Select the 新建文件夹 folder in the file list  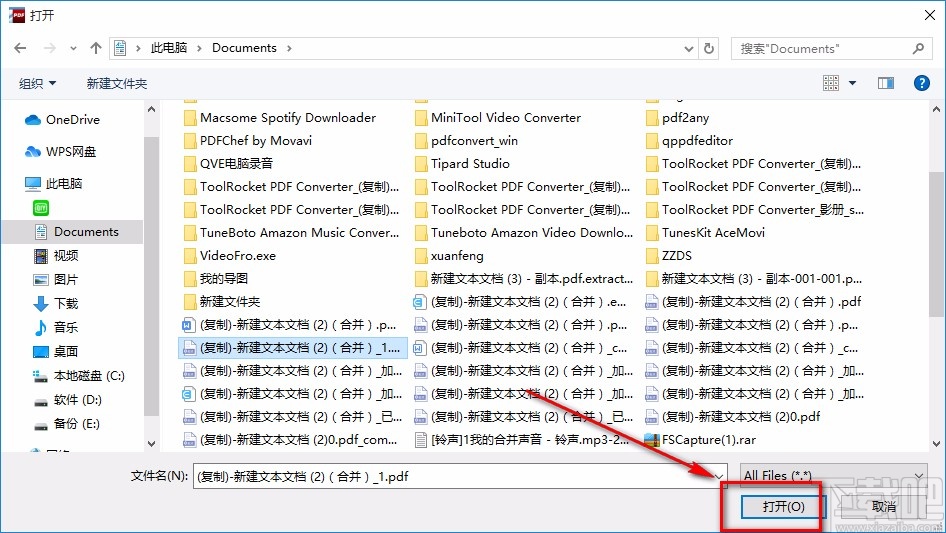221,301
